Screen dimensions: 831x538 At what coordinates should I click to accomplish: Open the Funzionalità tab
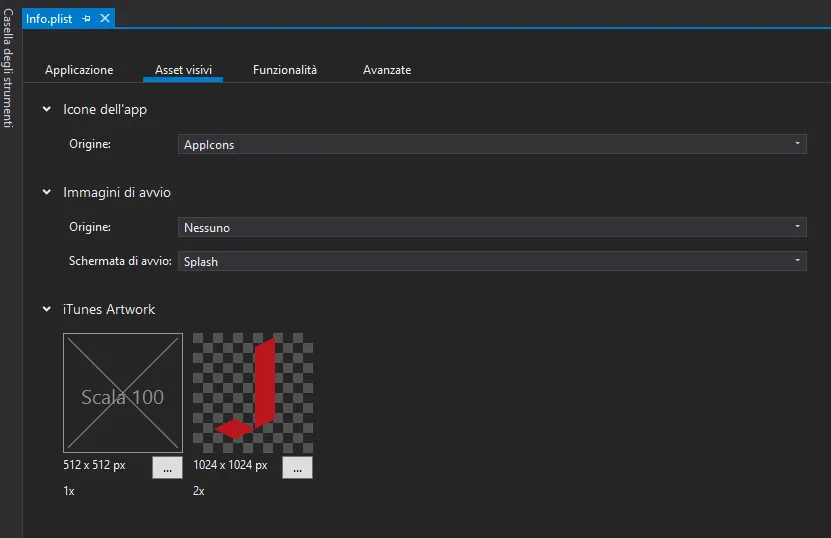point(285,70)
